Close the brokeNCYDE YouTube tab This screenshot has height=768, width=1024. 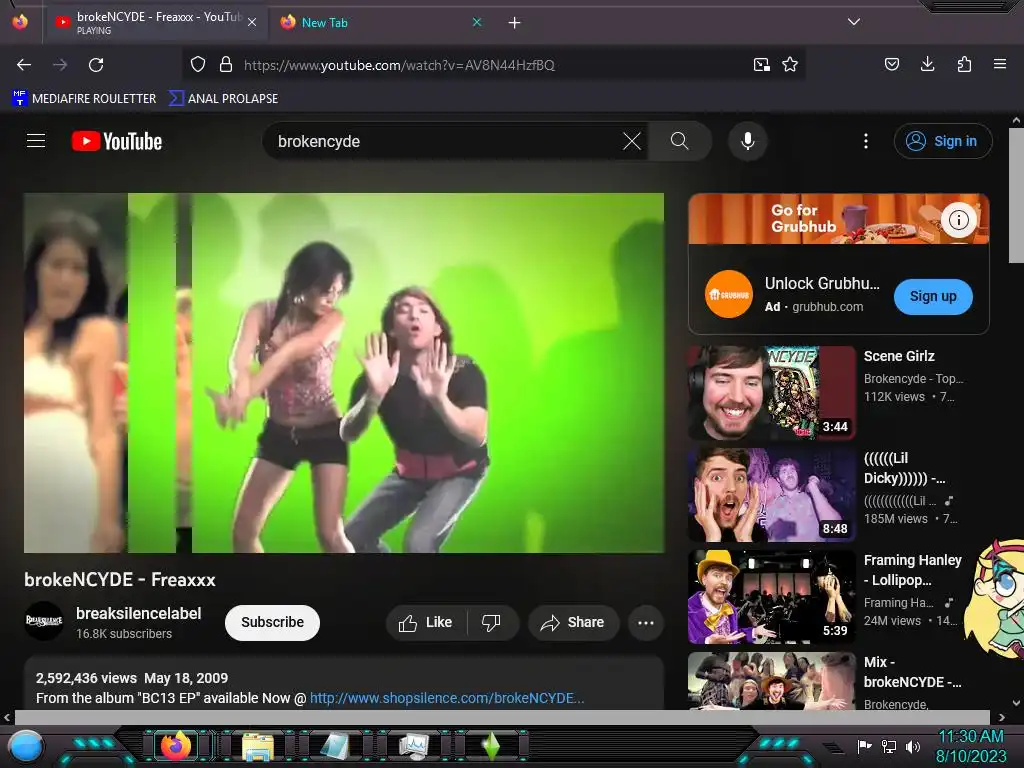click(252, 22)
